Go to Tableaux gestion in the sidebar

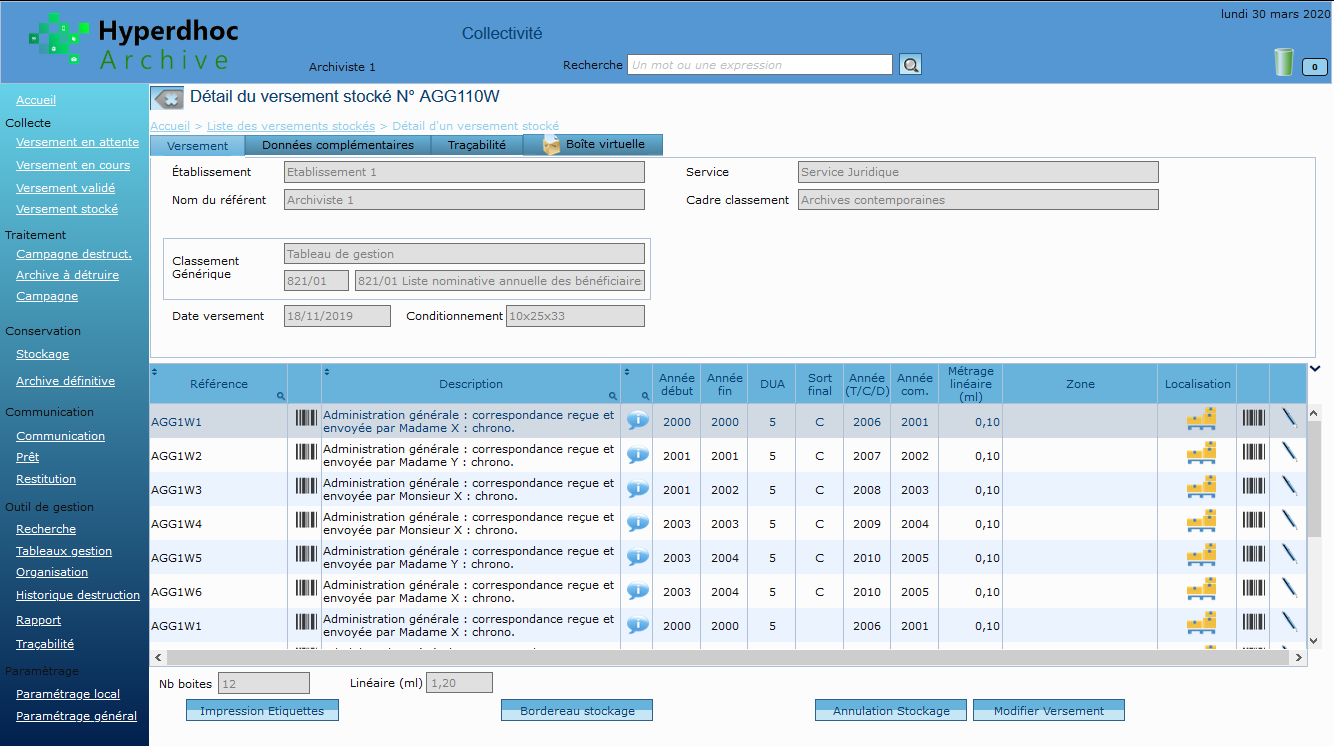[64, 551]
